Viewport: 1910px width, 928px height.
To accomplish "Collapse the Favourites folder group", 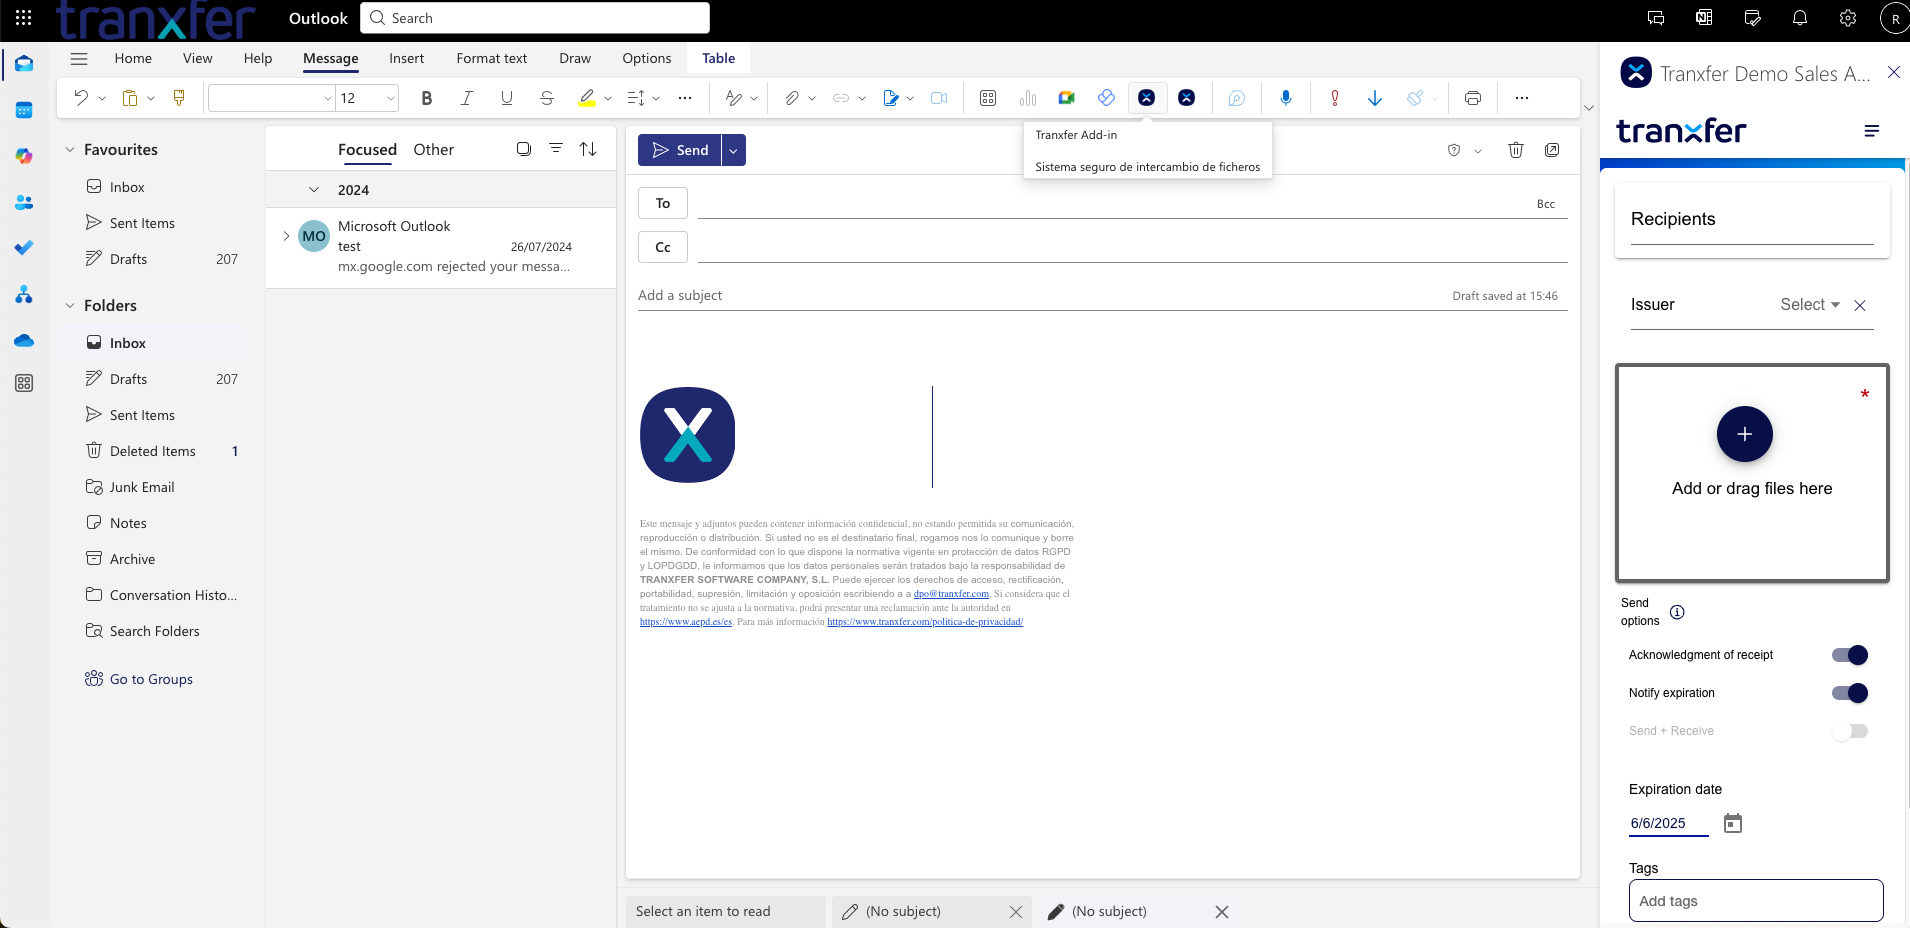I will click(x=70, y=150).
